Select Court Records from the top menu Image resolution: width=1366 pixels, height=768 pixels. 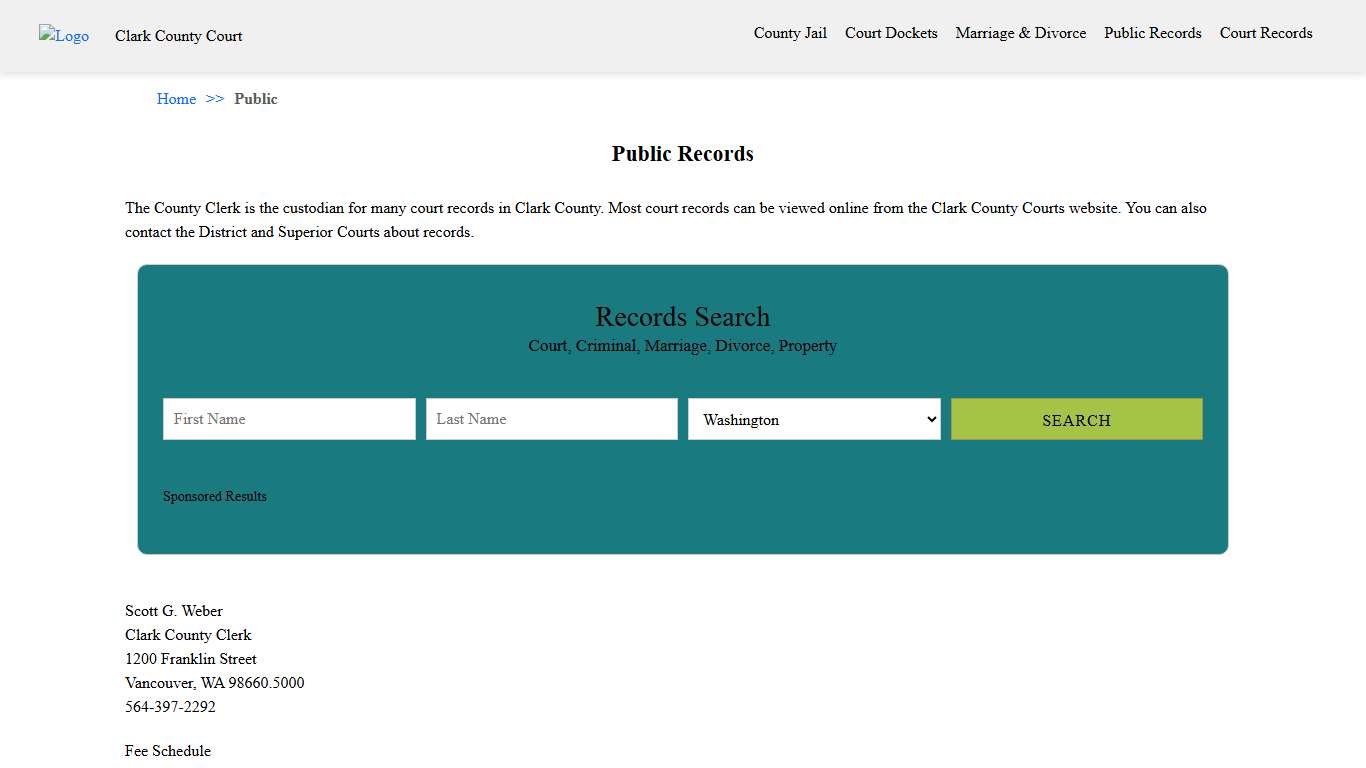coord(1265,33)
